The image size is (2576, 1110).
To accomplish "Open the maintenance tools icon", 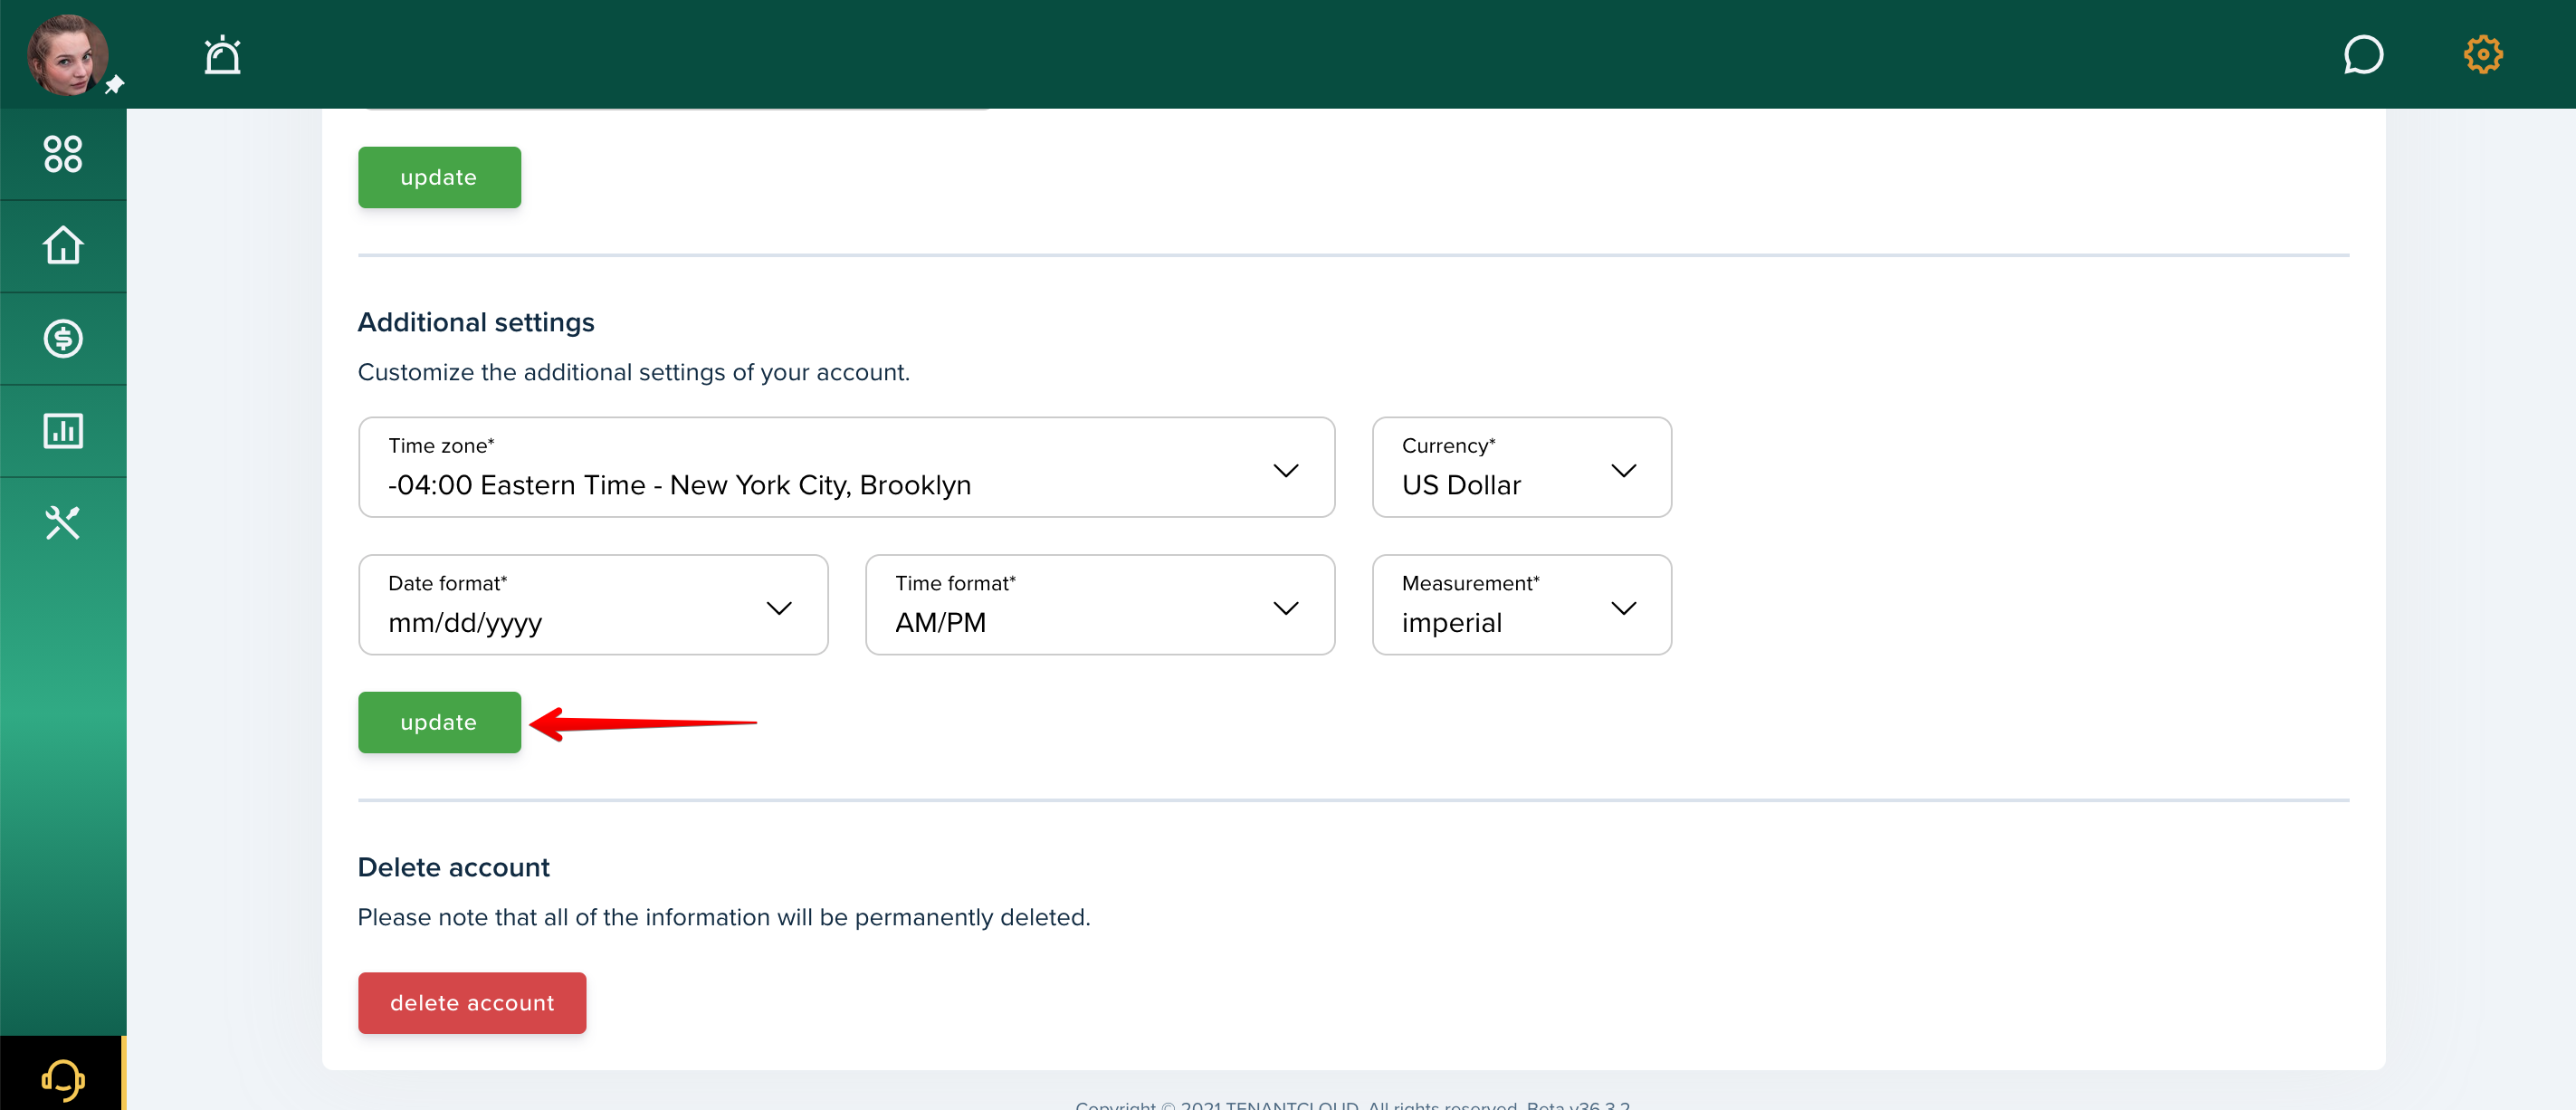I will point(63,523).
